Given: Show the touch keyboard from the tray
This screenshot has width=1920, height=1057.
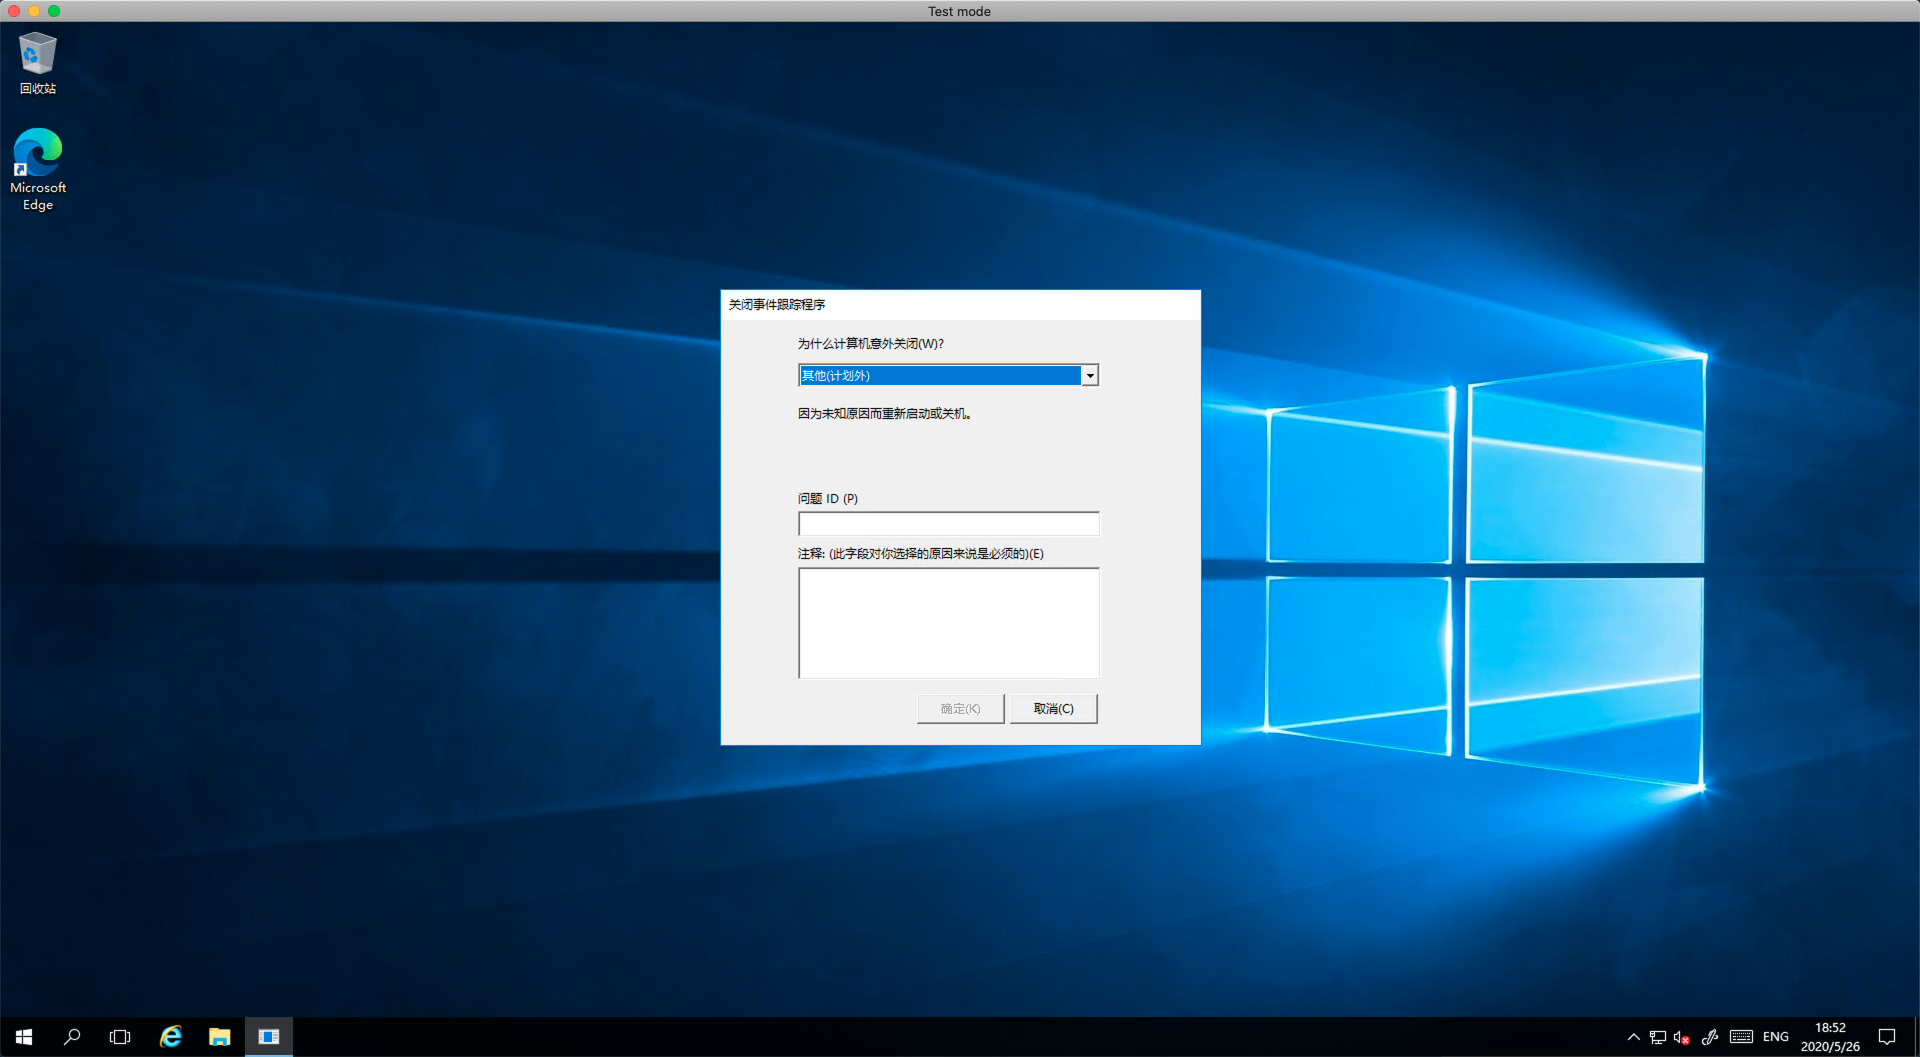Looking at the screenshot, I should coord(1741,1037).
